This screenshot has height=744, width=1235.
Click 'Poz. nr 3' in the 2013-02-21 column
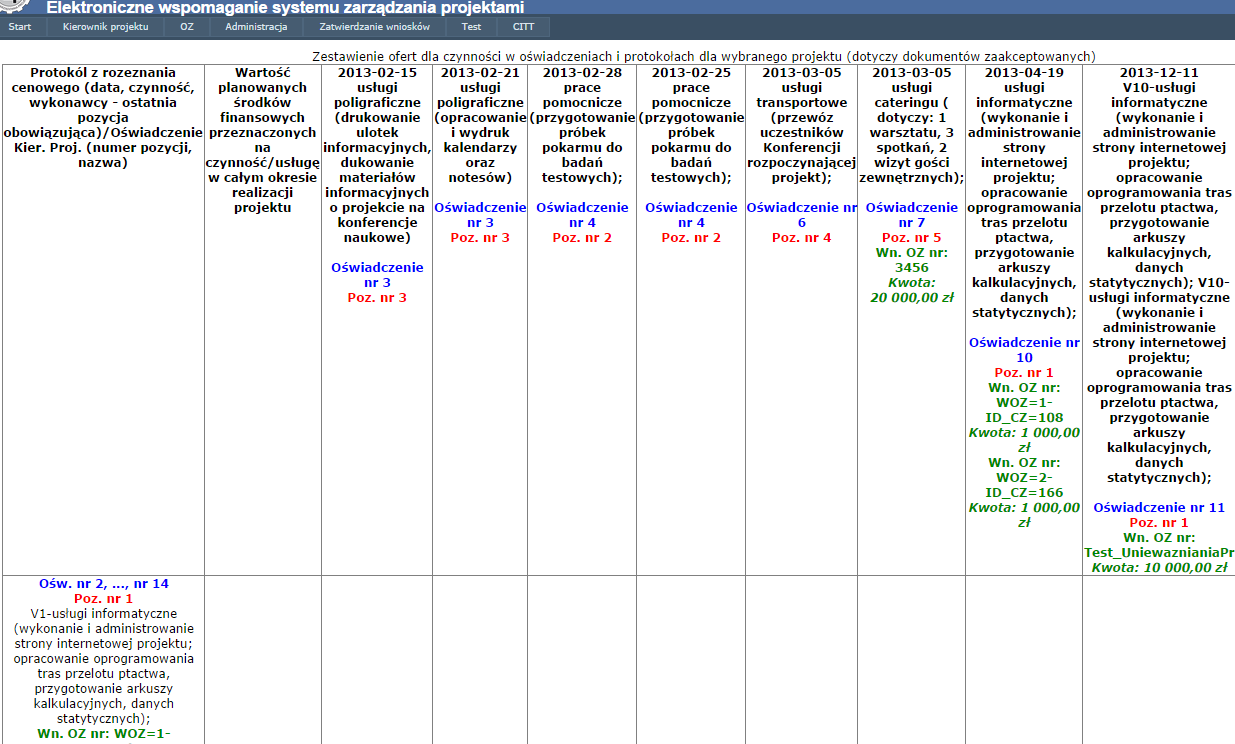click(x=480, y=238)
